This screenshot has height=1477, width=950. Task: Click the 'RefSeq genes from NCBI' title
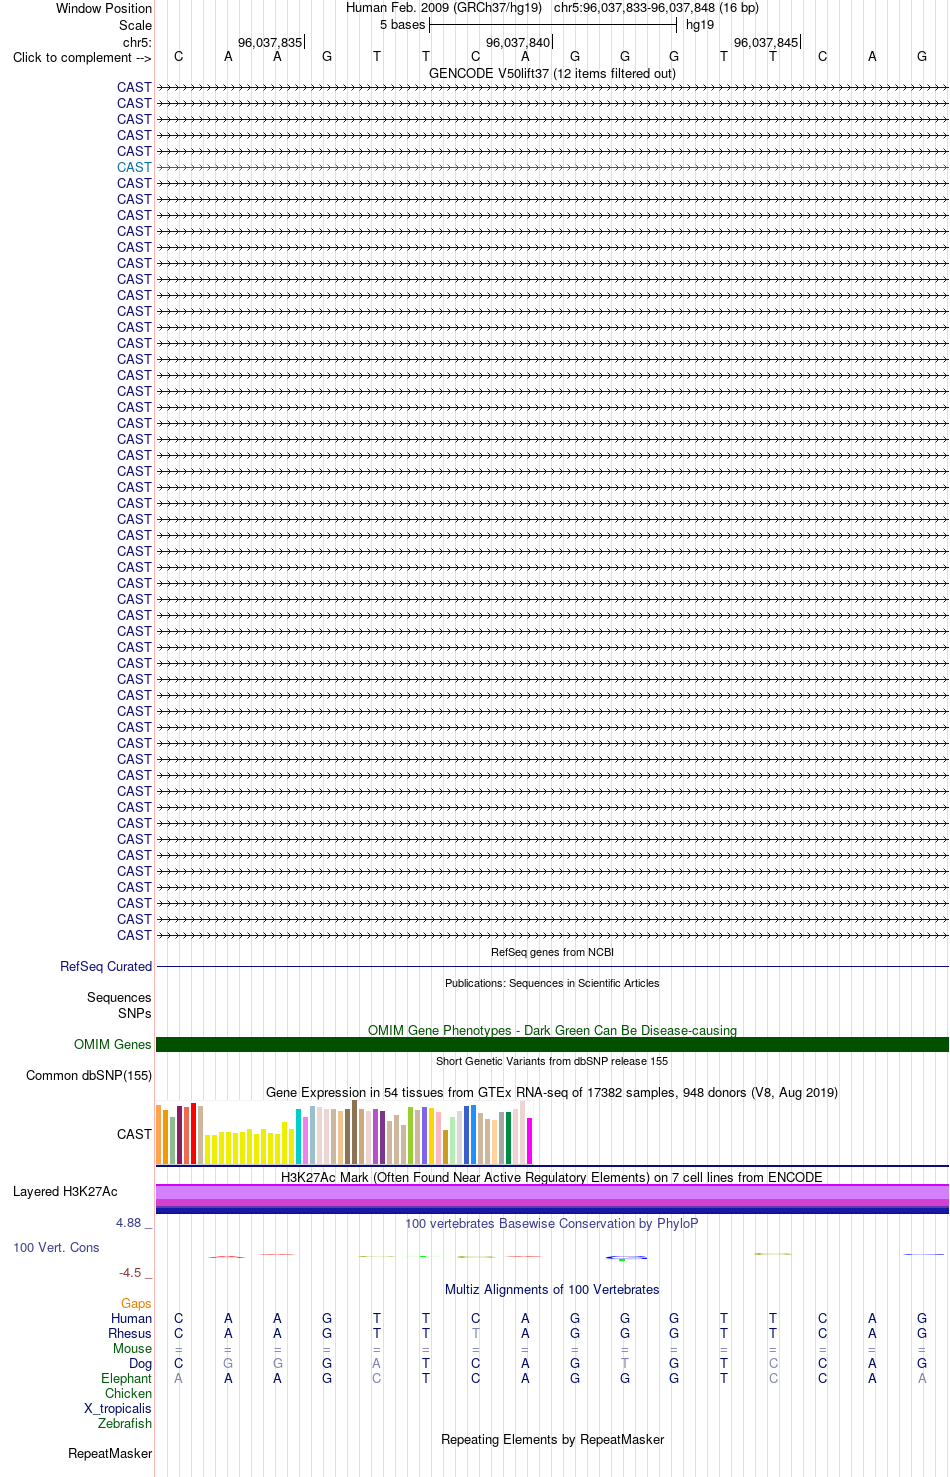coord(552,952)
